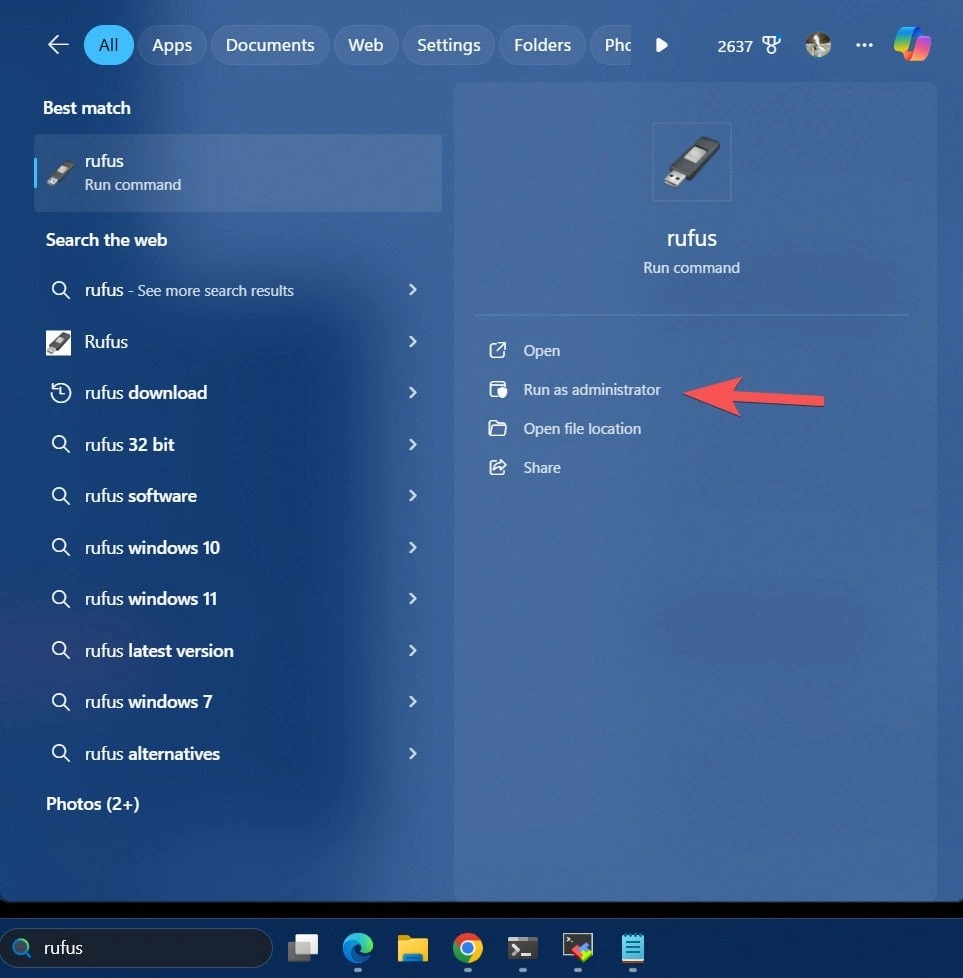Switch to the Folders filter tab
963x978 pixels.
542,45
